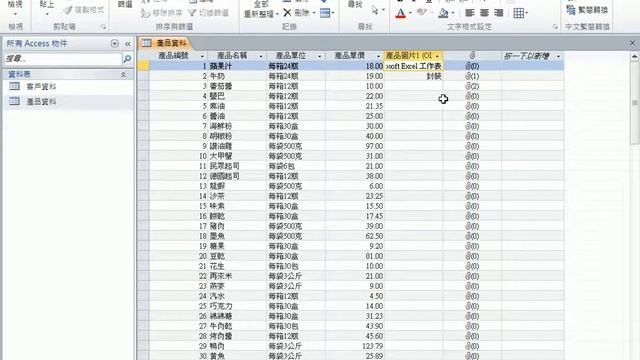The image size is (640, 360).
Task: Open 產品單位 column filter dropdown
Action: pyautogui.click(x=320, y=56)
